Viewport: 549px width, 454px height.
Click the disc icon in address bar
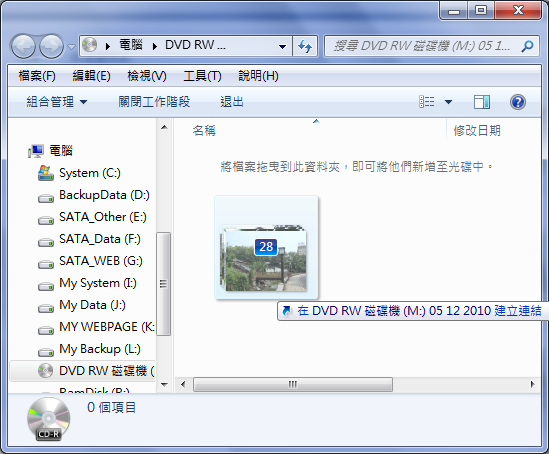(90, 45)
